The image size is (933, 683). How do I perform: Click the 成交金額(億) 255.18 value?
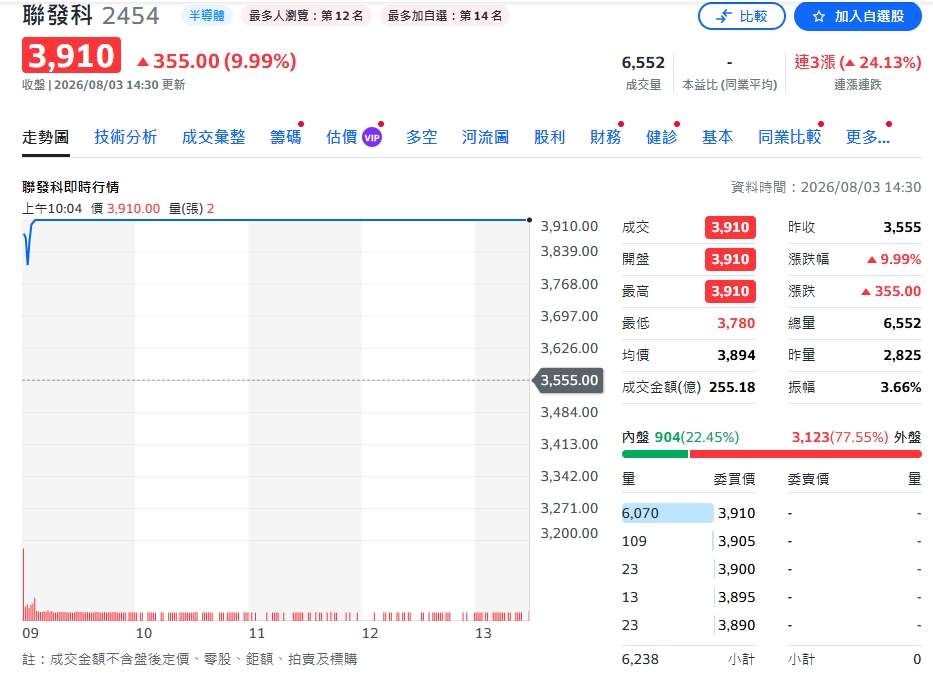[732, 387]
